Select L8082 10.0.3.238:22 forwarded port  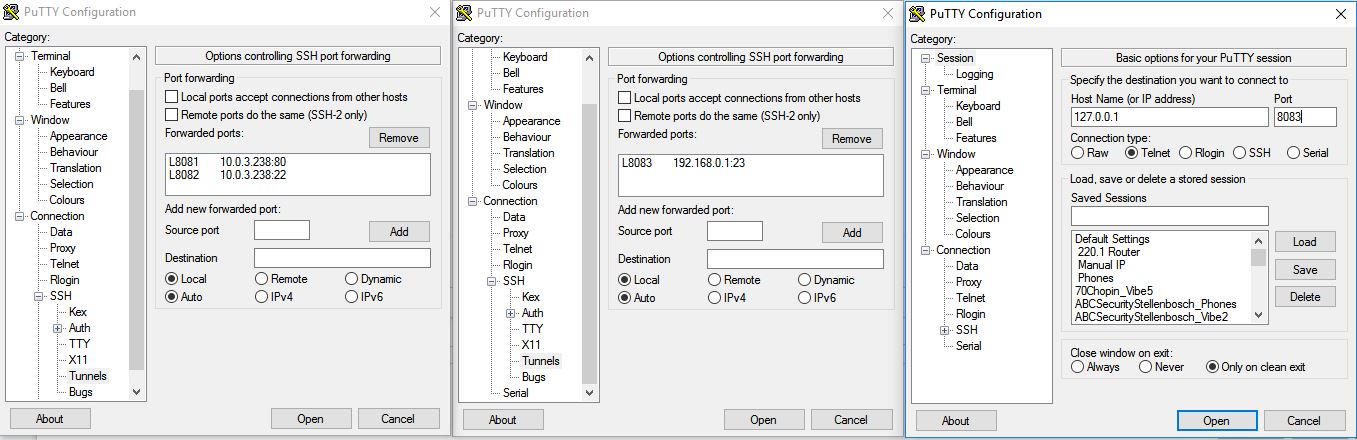click(x=228, y=174)
